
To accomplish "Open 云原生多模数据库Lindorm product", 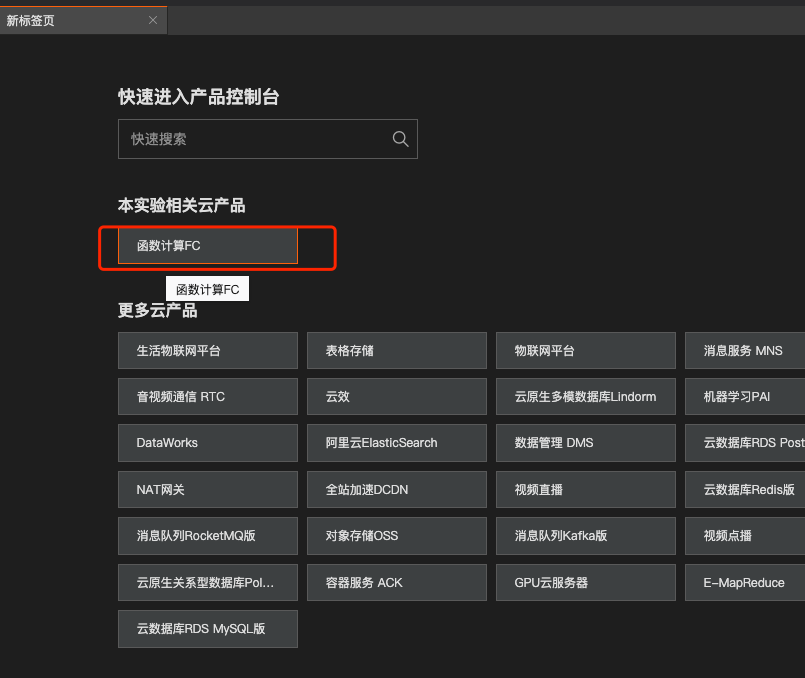I will point(586,397).
